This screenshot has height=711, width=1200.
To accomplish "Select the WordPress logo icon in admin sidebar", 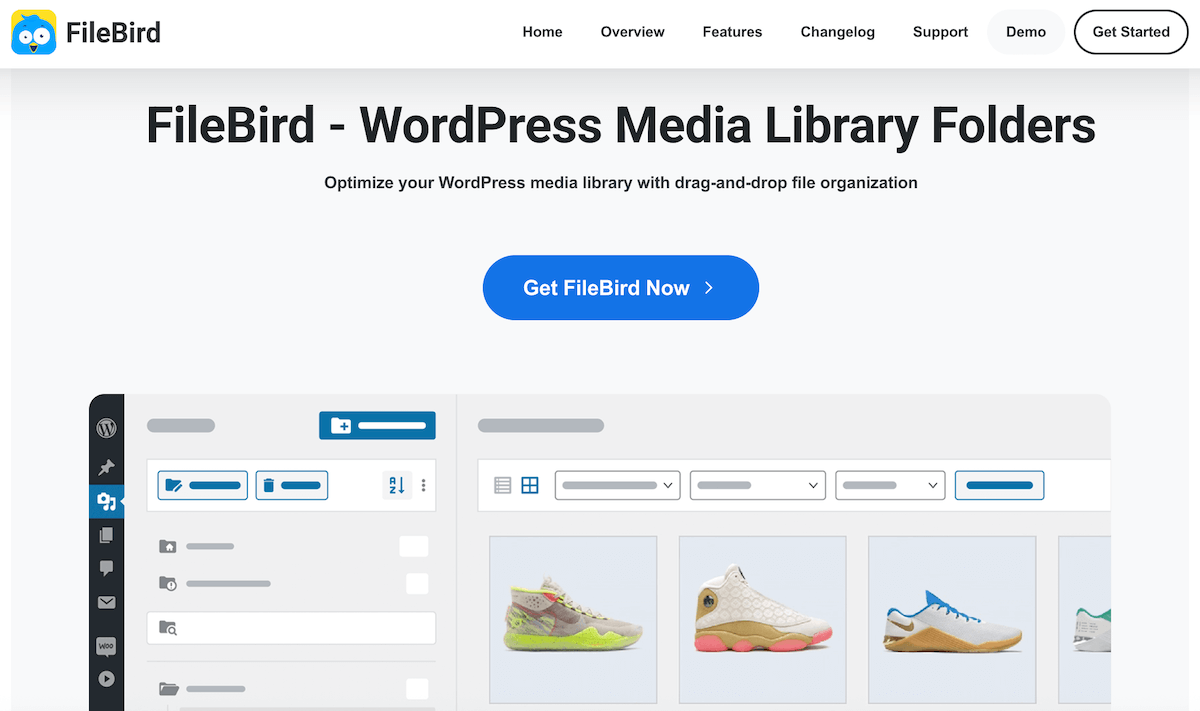I will coord(106,427).
